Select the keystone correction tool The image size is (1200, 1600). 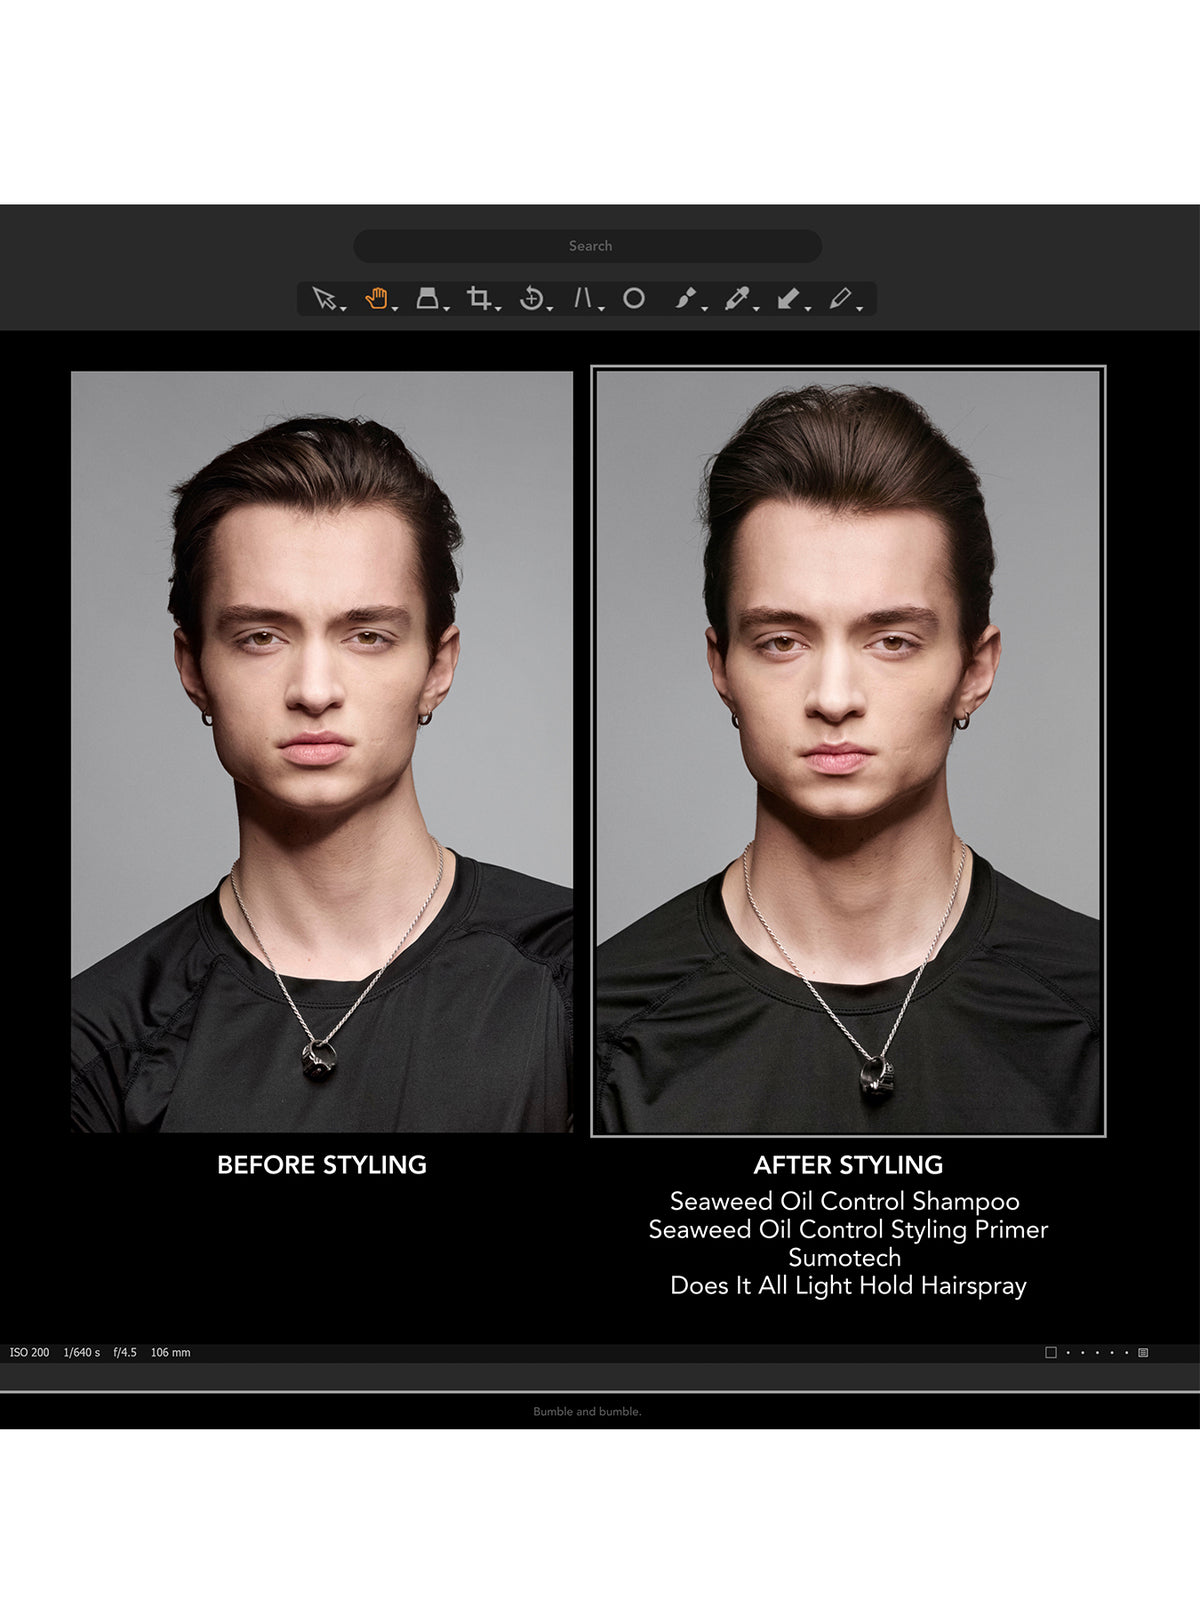coord(582,298)
